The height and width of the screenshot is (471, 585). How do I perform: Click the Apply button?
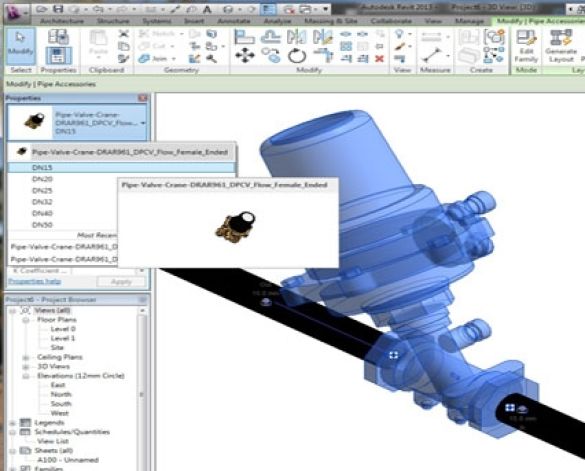coord(121,282)
